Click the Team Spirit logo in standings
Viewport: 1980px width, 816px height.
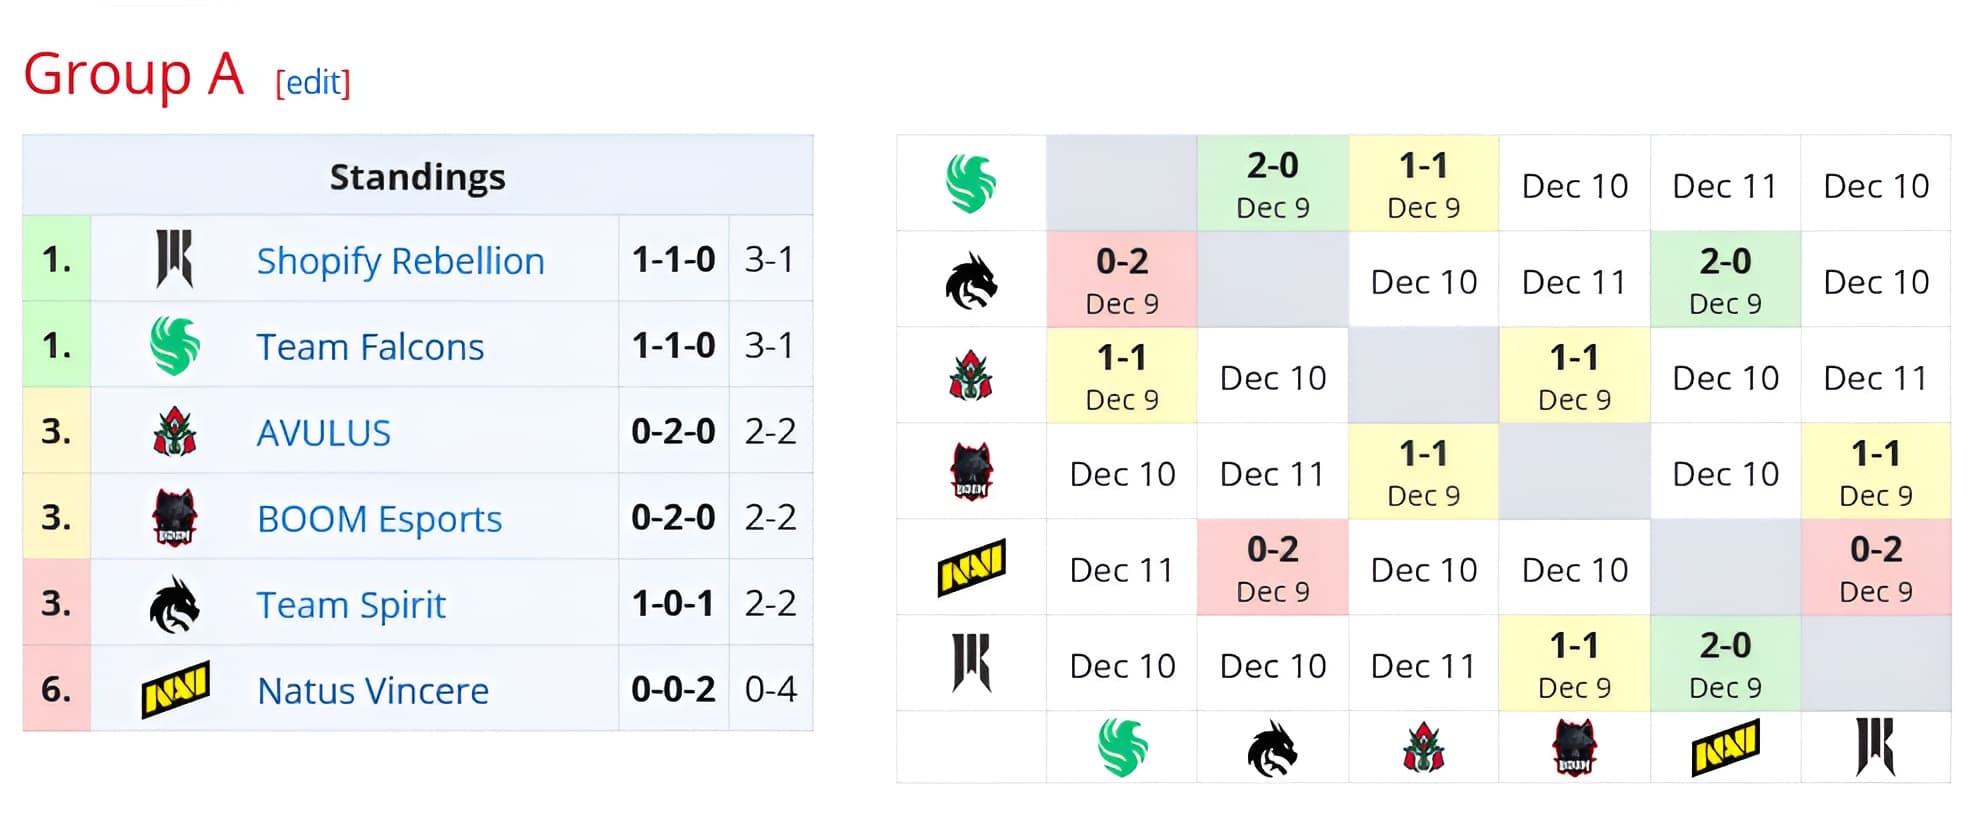[177, 604]
